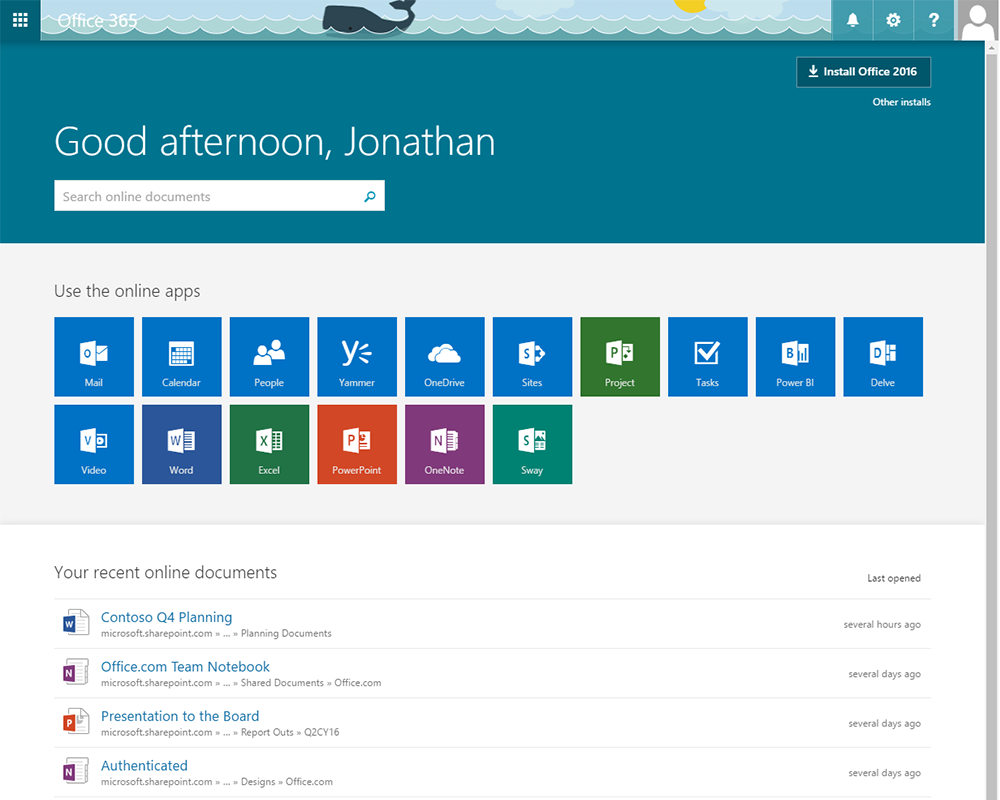The width and height of the screenshot is (1000, 800).
Task: Start PowerPoint Online
Action: pos(356,444)
